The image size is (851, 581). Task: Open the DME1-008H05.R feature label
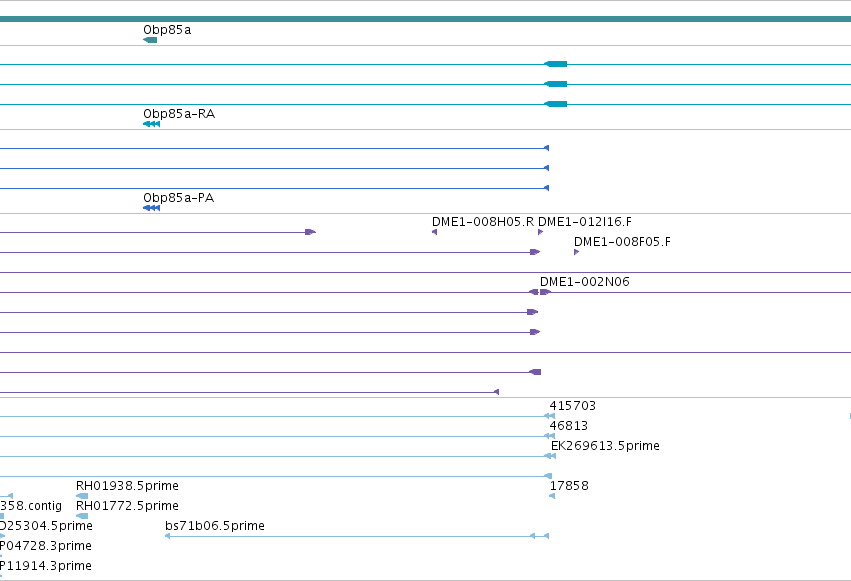tap(482, 222)
